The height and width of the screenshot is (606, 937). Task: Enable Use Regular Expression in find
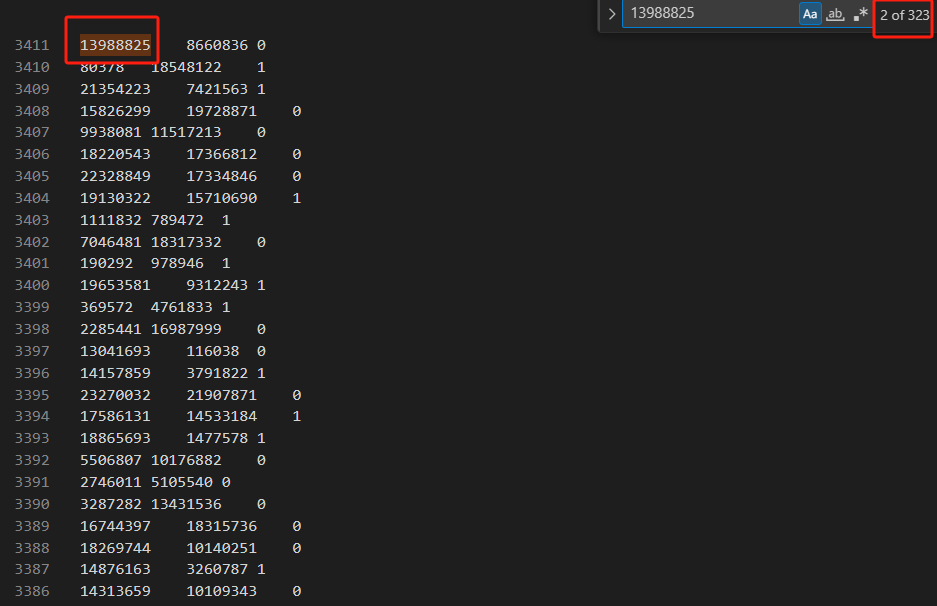pos(860,14)
